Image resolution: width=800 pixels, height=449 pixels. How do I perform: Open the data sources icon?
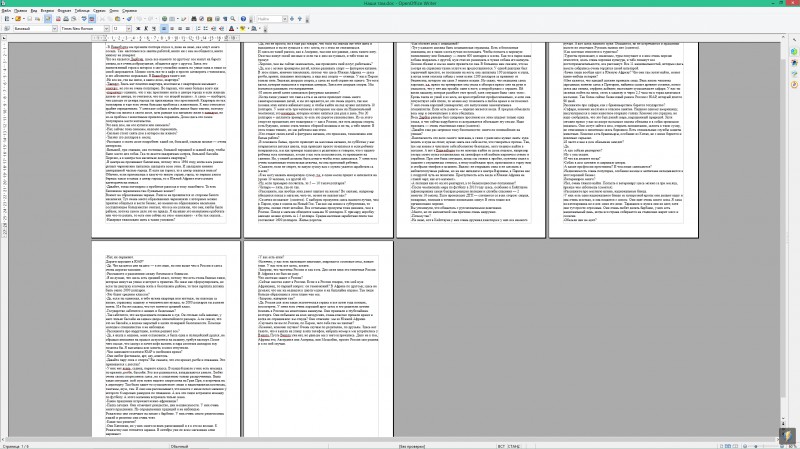[x=217, y=19]
